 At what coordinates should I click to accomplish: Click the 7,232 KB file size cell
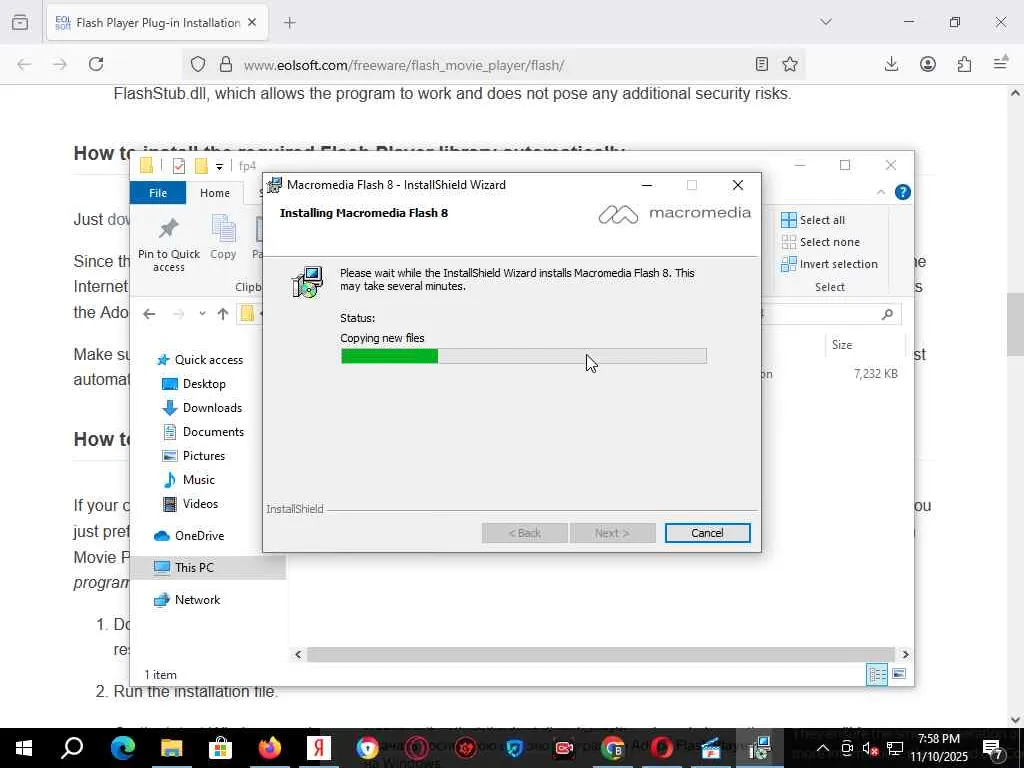[875, 374]
